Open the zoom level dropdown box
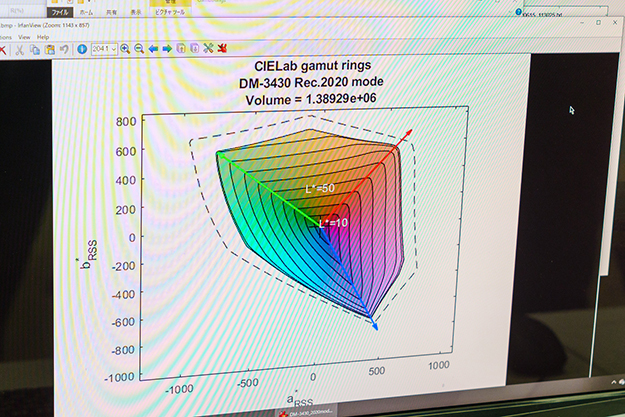625x417 pixels. [x=103, y=48]
